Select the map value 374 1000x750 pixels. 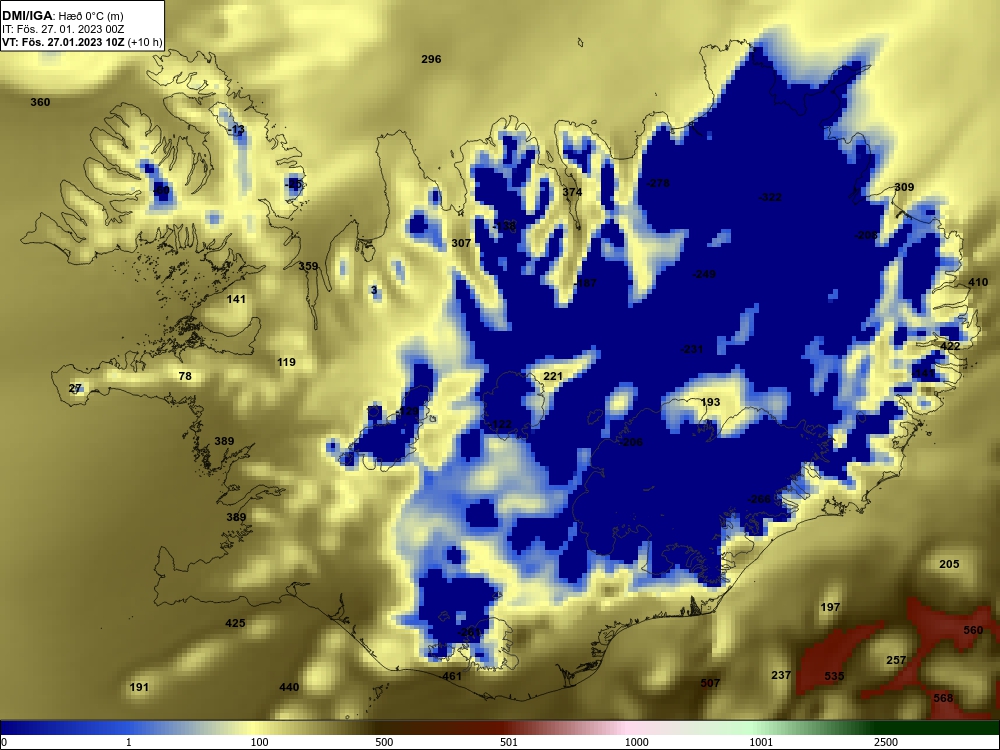point(572,192)
